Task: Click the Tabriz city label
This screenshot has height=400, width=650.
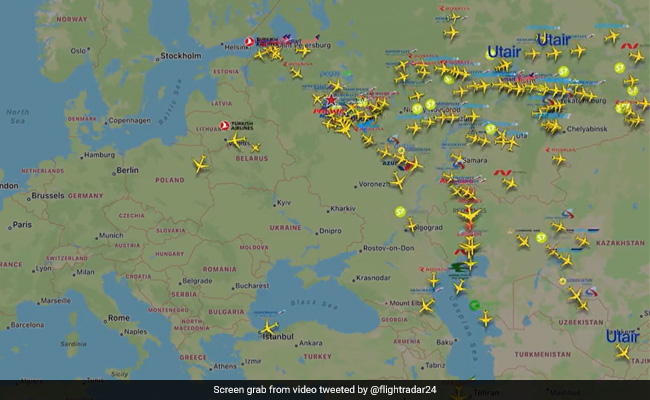Action: coord(435,365)
